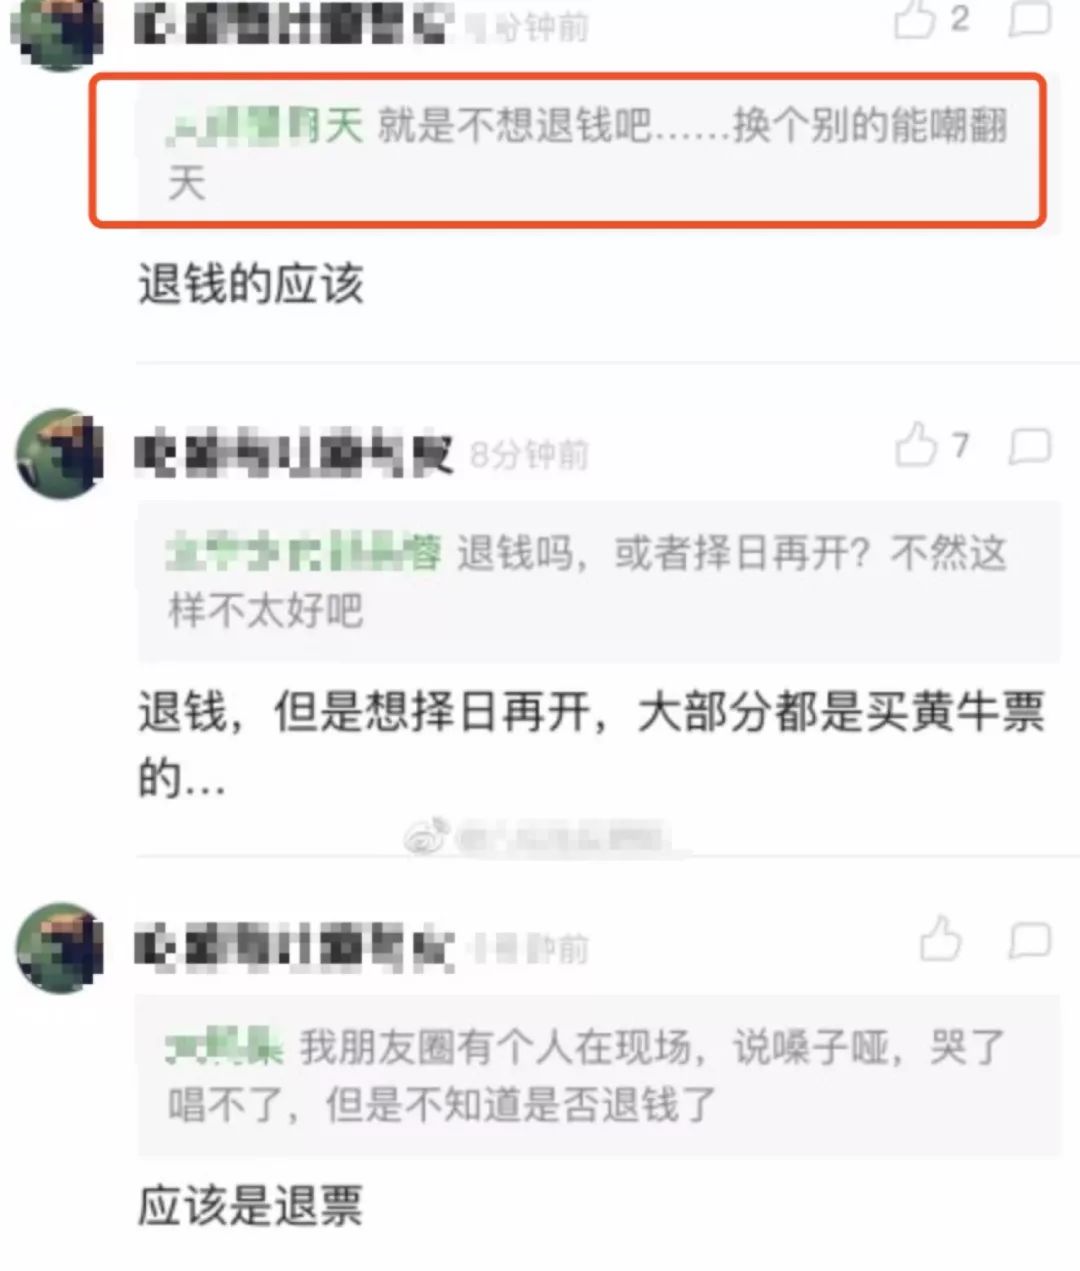Open avatar of the 8分钟前 commenter

60,453
